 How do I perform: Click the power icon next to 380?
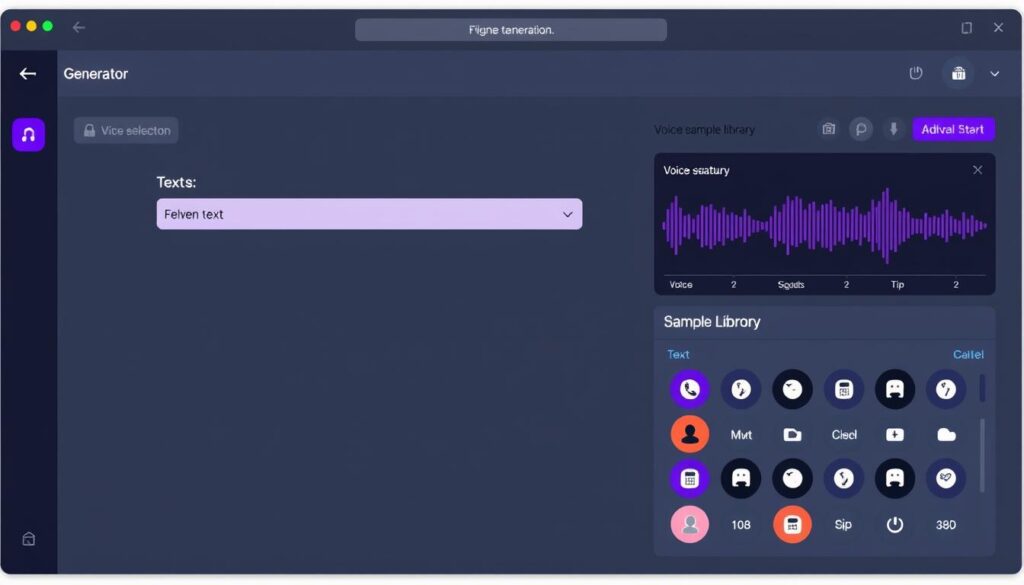pos(894,524)
